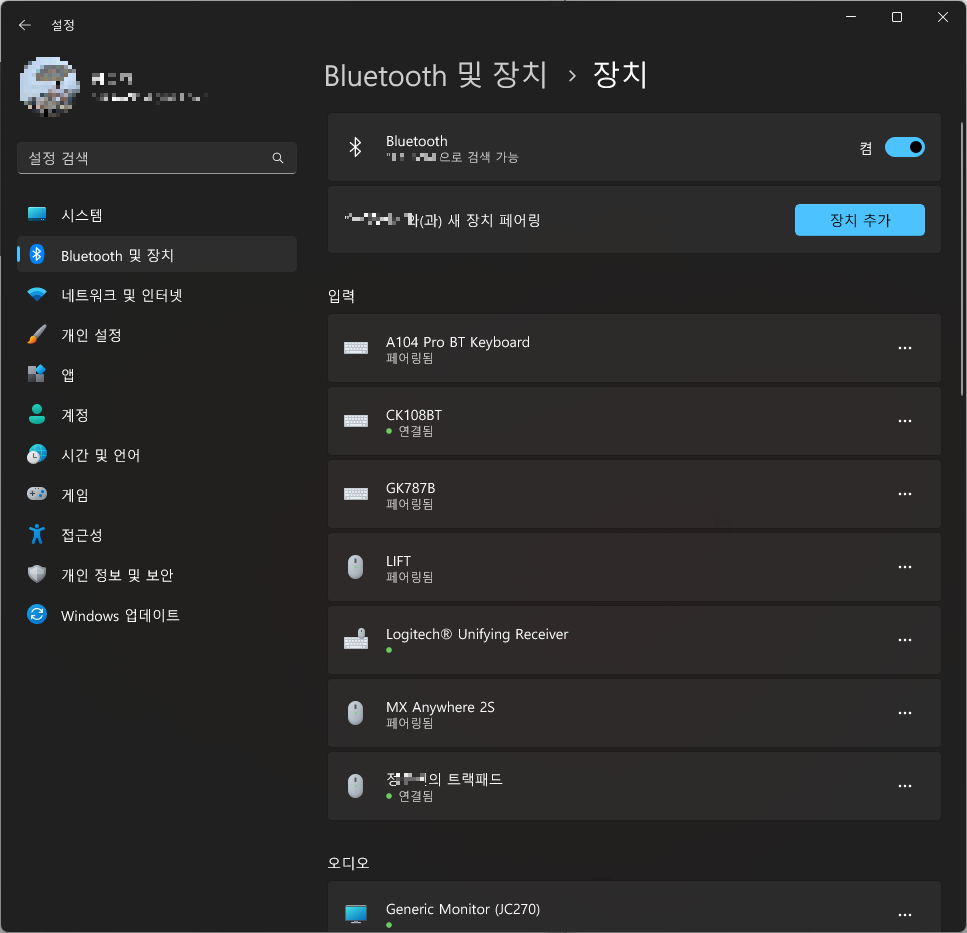Open more options for Generic Monitor (JC270)

904,915
